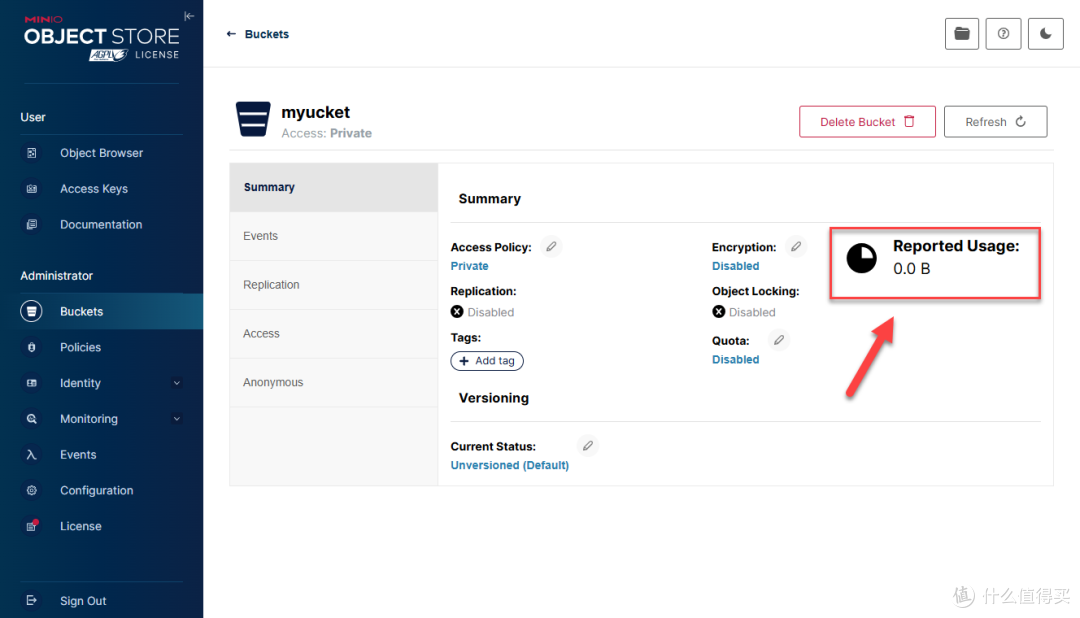Click the lambda Events icon in the sidebar
The image size is (1080, 618).
32,455
